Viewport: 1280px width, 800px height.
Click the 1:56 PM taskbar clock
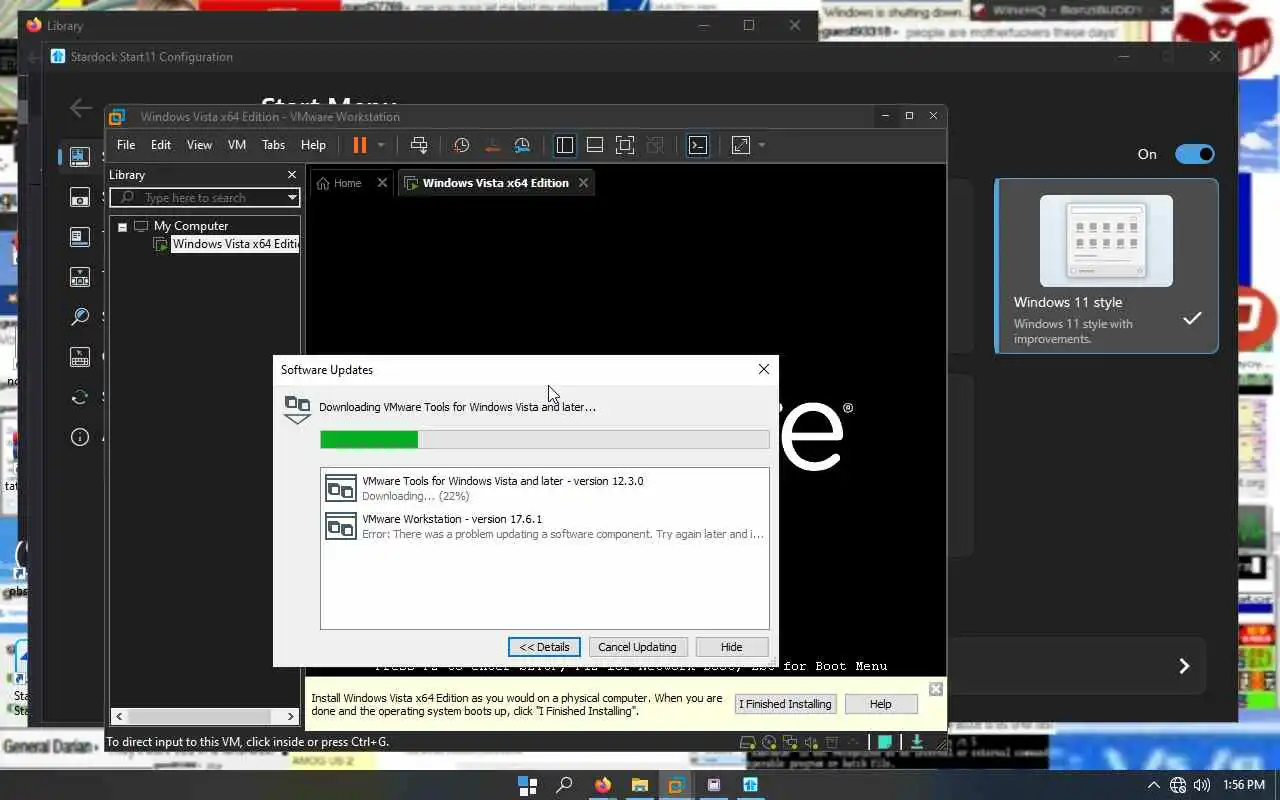[1244, 785]
